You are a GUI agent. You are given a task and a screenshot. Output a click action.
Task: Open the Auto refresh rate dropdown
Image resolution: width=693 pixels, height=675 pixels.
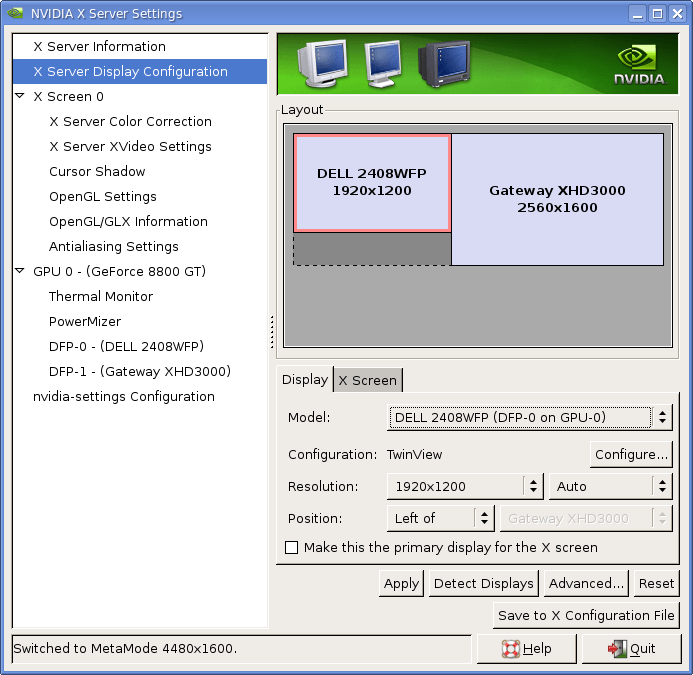point(610,486)
